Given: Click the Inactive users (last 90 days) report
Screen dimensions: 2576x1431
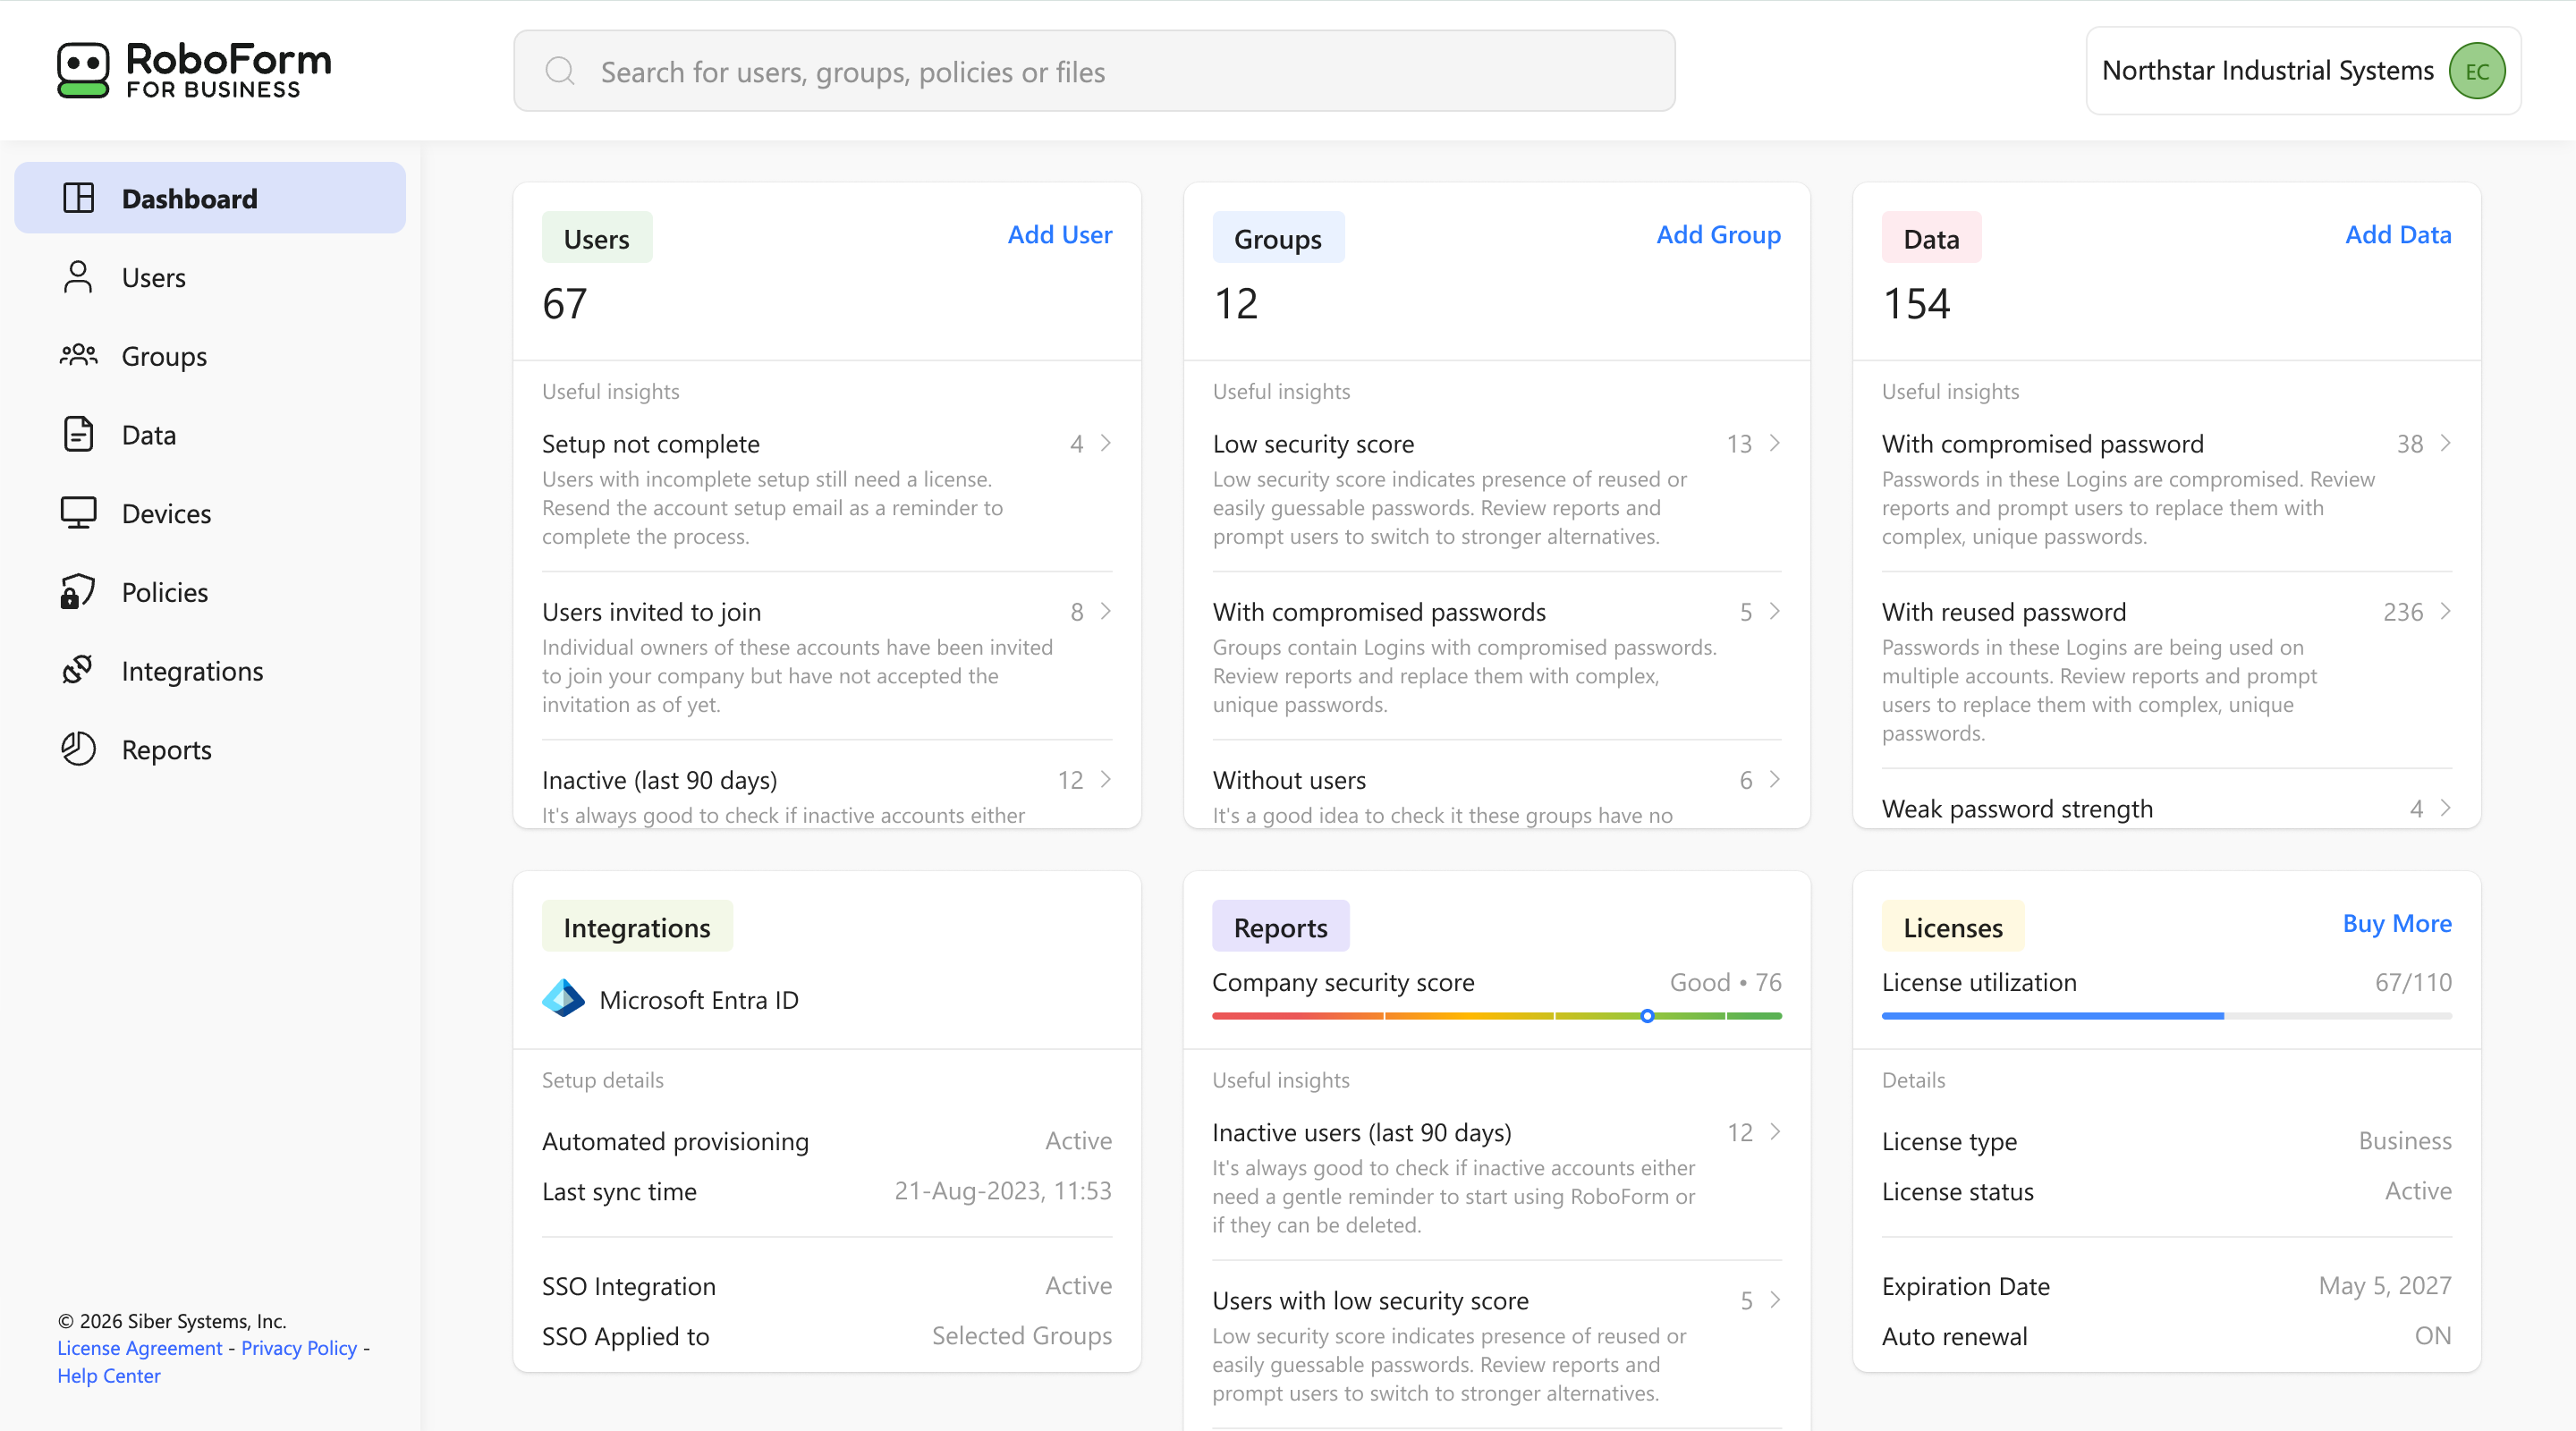Looking at the screenshot, I should pos(1496,1178).
